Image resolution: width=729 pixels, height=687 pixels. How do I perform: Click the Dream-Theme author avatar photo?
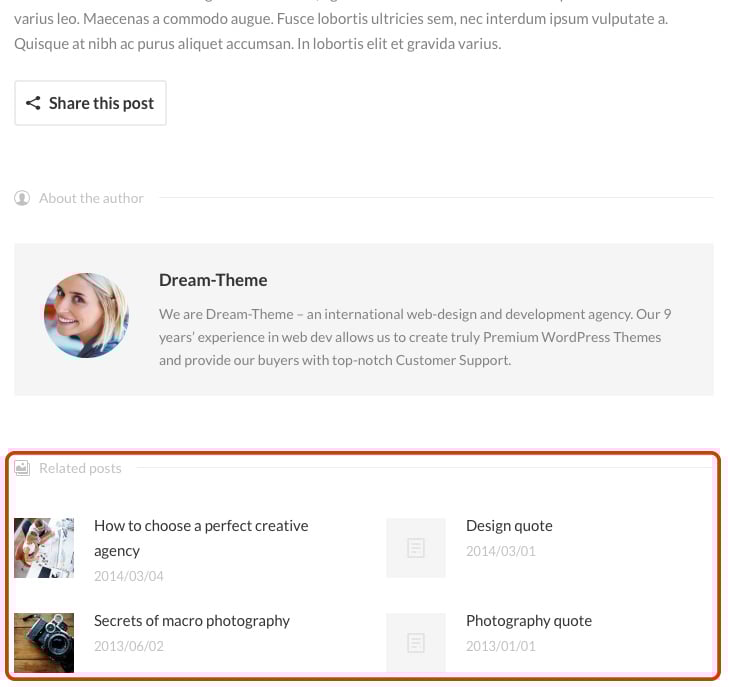(x=86, y=315)
